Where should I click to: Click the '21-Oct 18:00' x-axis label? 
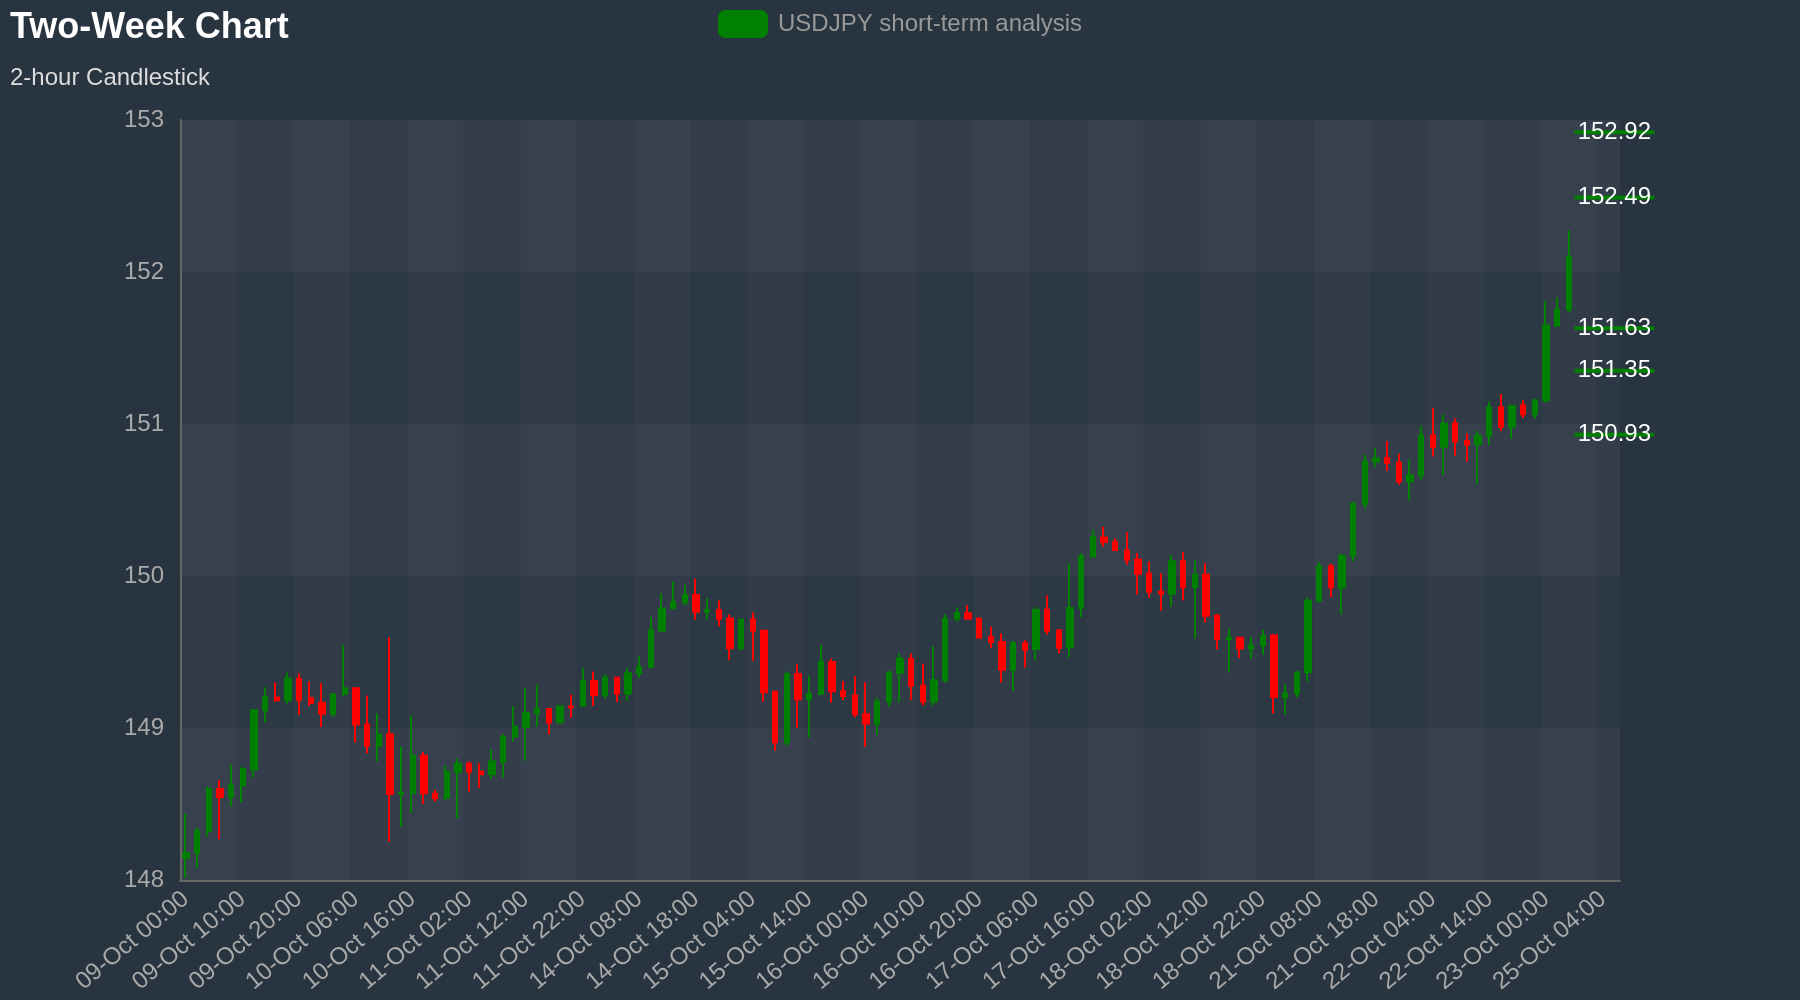point(1323,940)
